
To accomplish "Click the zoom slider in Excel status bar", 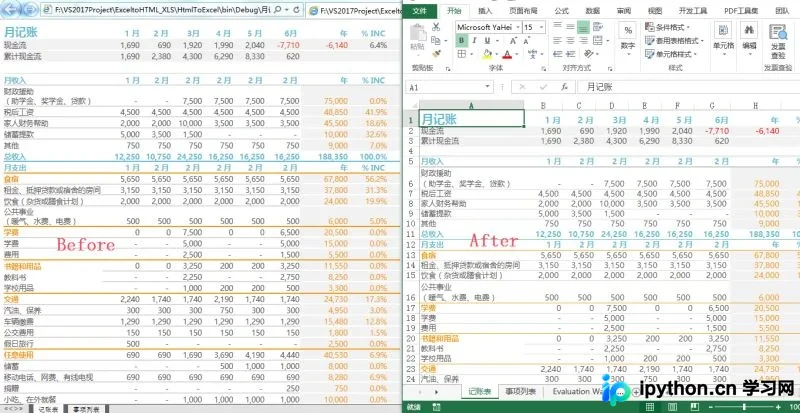I will (x=744, y=407).
